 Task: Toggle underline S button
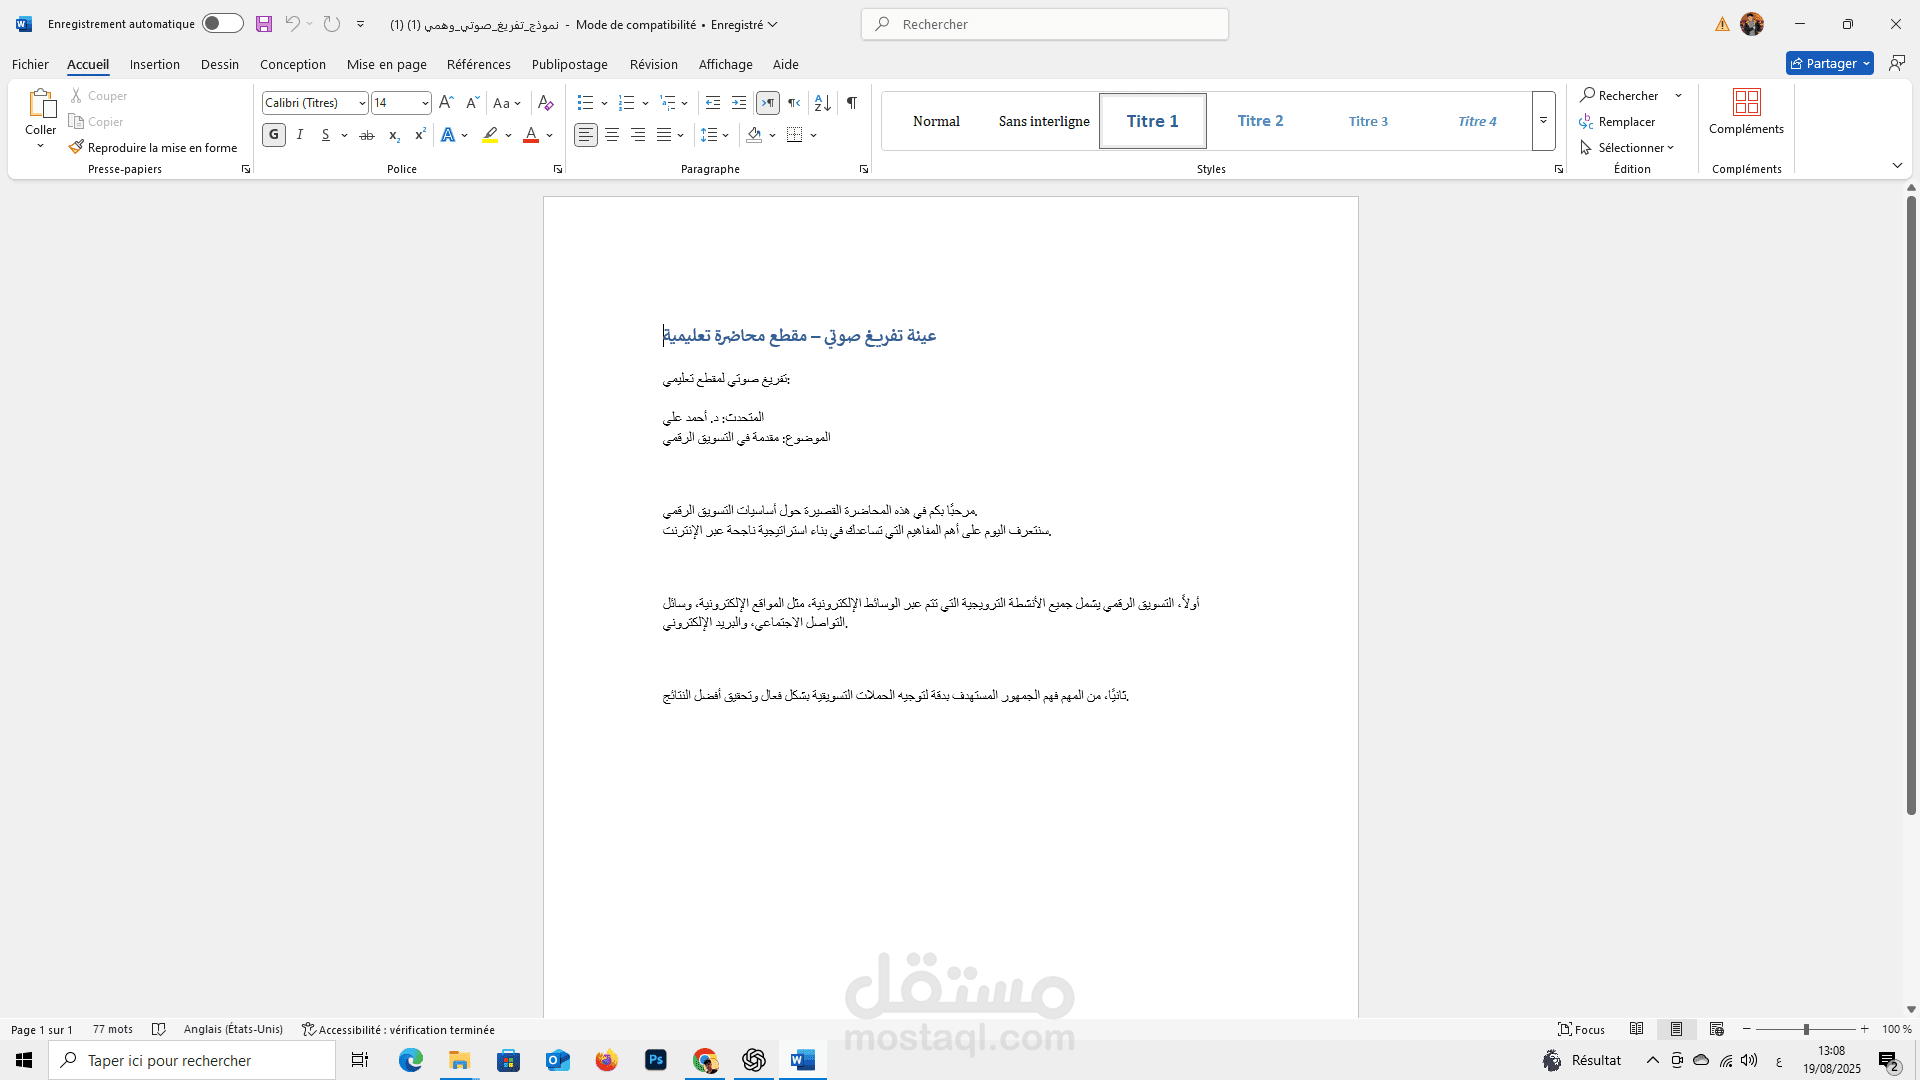click(x=326, y=135)
